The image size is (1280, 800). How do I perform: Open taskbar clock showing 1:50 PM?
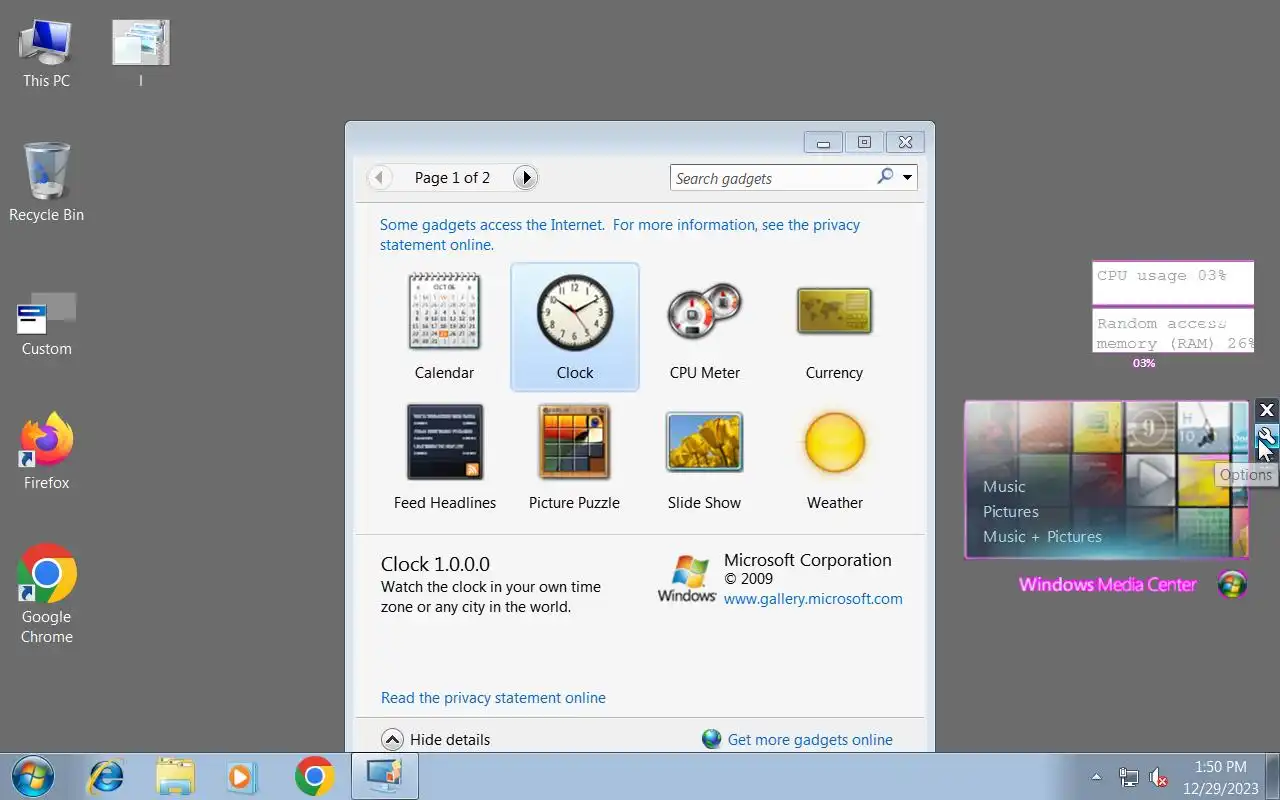pos(1220,777)
